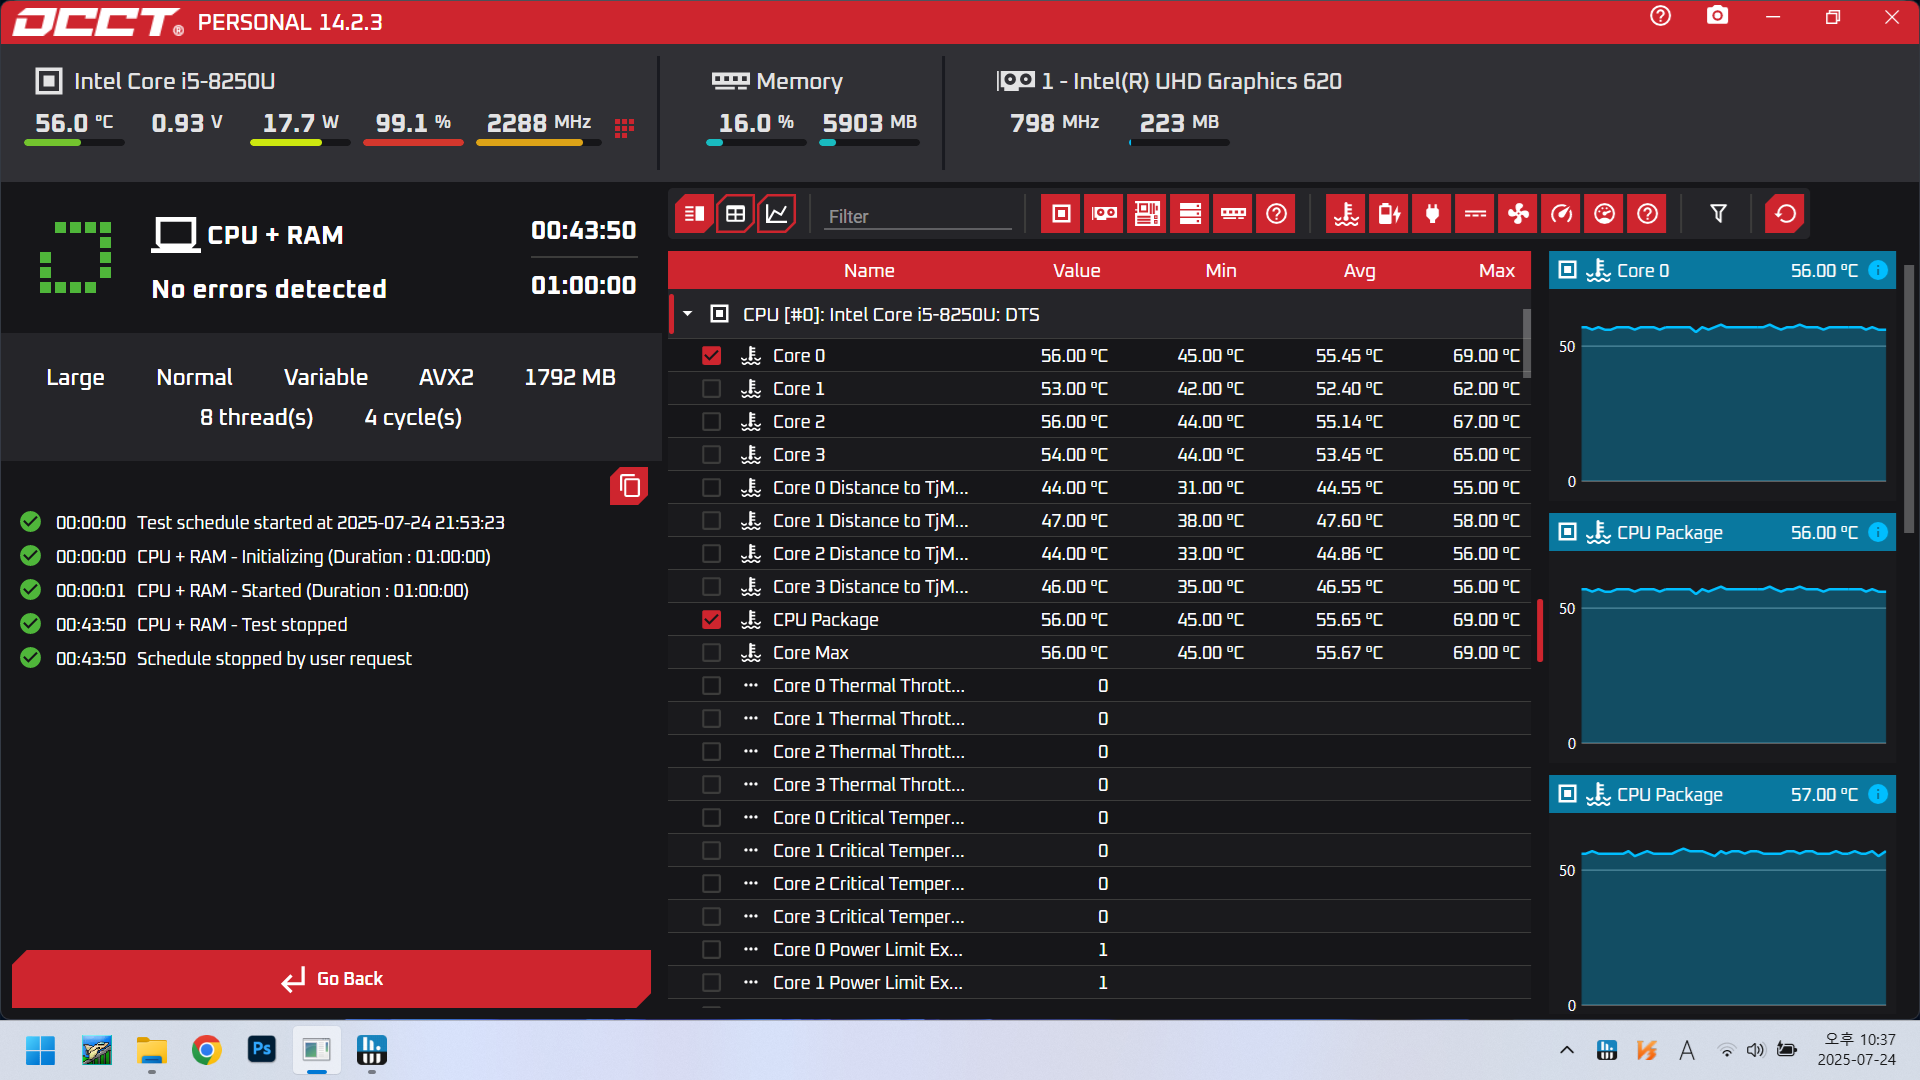
Task: Filter sensors by storage drive icon
Action: click(x=1190, y=214)
